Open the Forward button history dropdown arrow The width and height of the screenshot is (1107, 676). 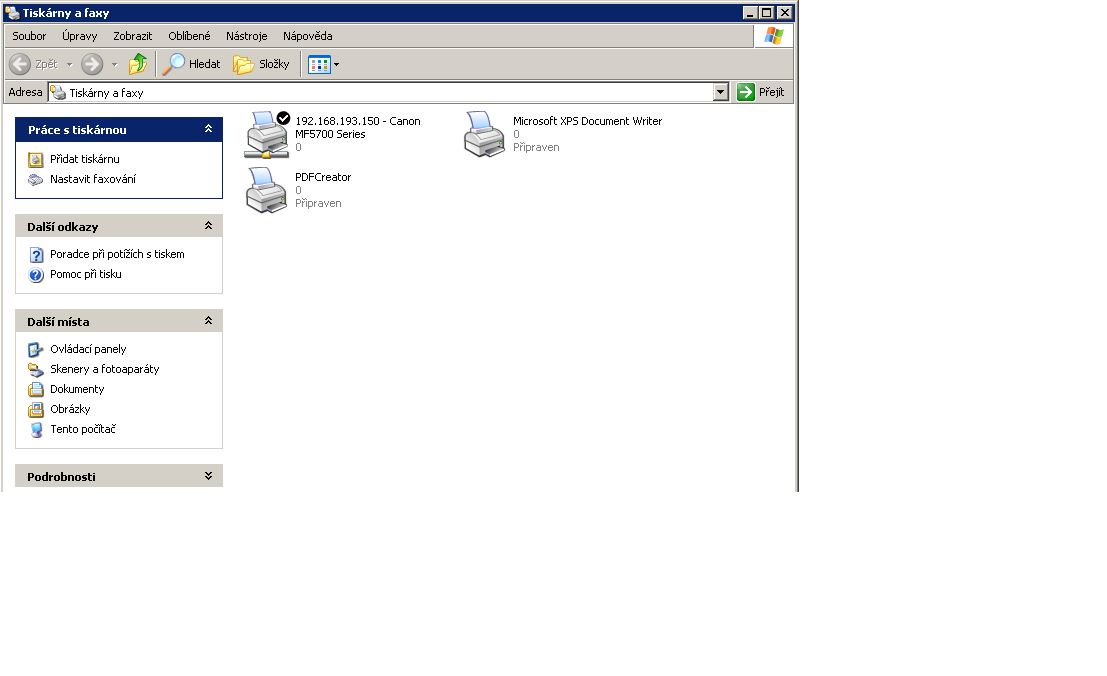point(114,65)
